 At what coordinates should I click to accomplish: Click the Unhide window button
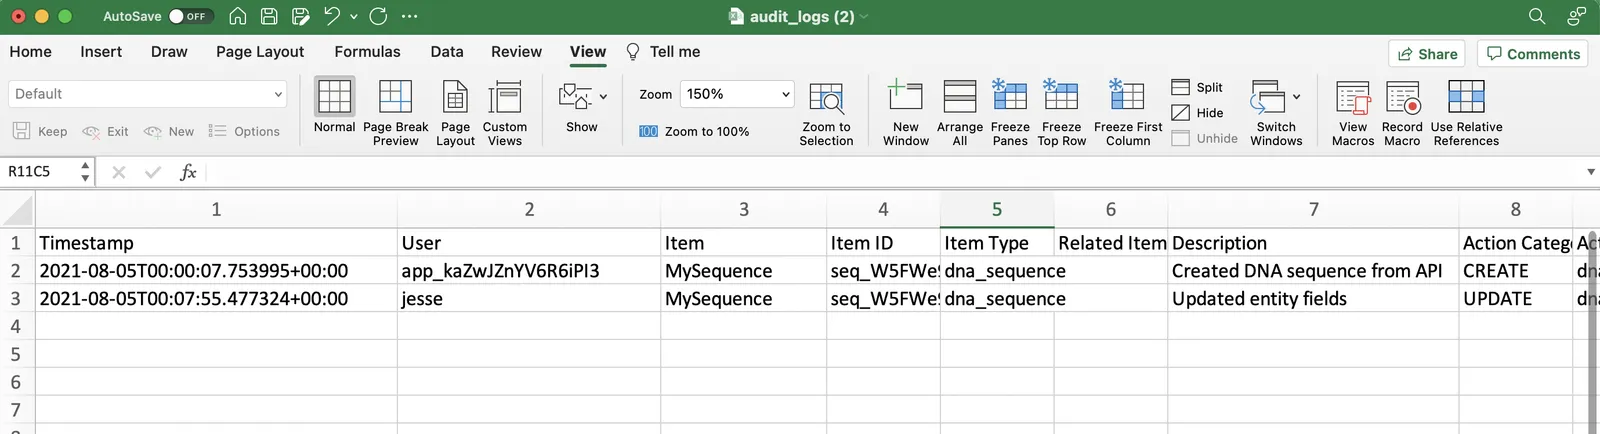[x=1204, y=139]
